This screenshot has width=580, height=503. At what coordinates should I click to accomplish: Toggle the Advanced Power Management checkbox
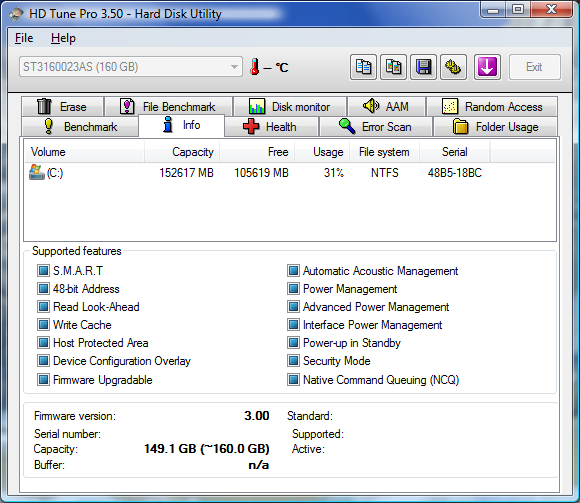click(293, 307)
